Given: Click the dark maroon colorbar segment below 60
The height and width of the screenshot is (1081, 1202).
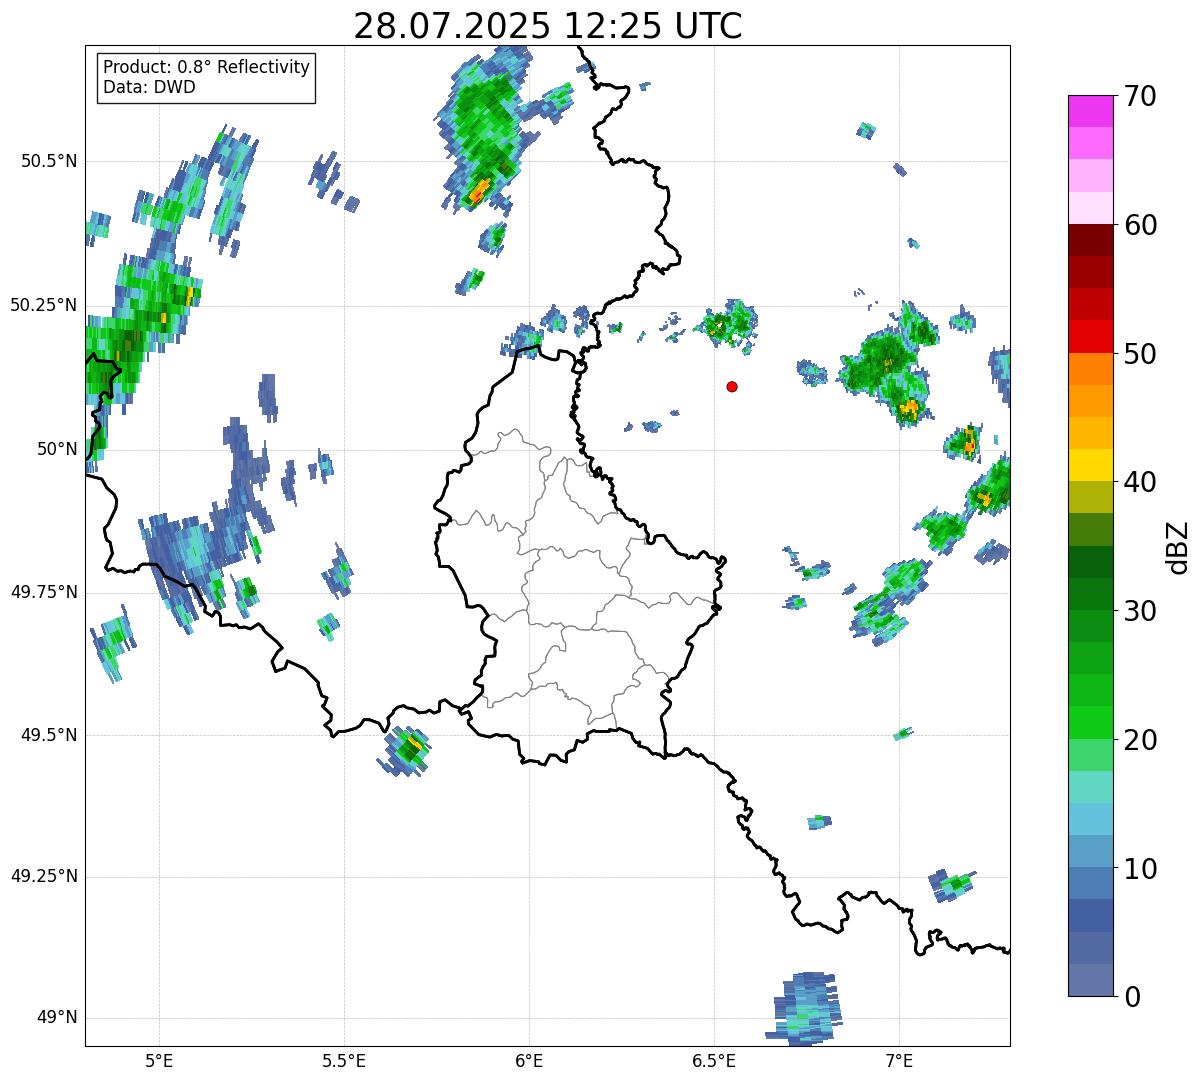Looking at the screenshot, I should point(1089,240).
